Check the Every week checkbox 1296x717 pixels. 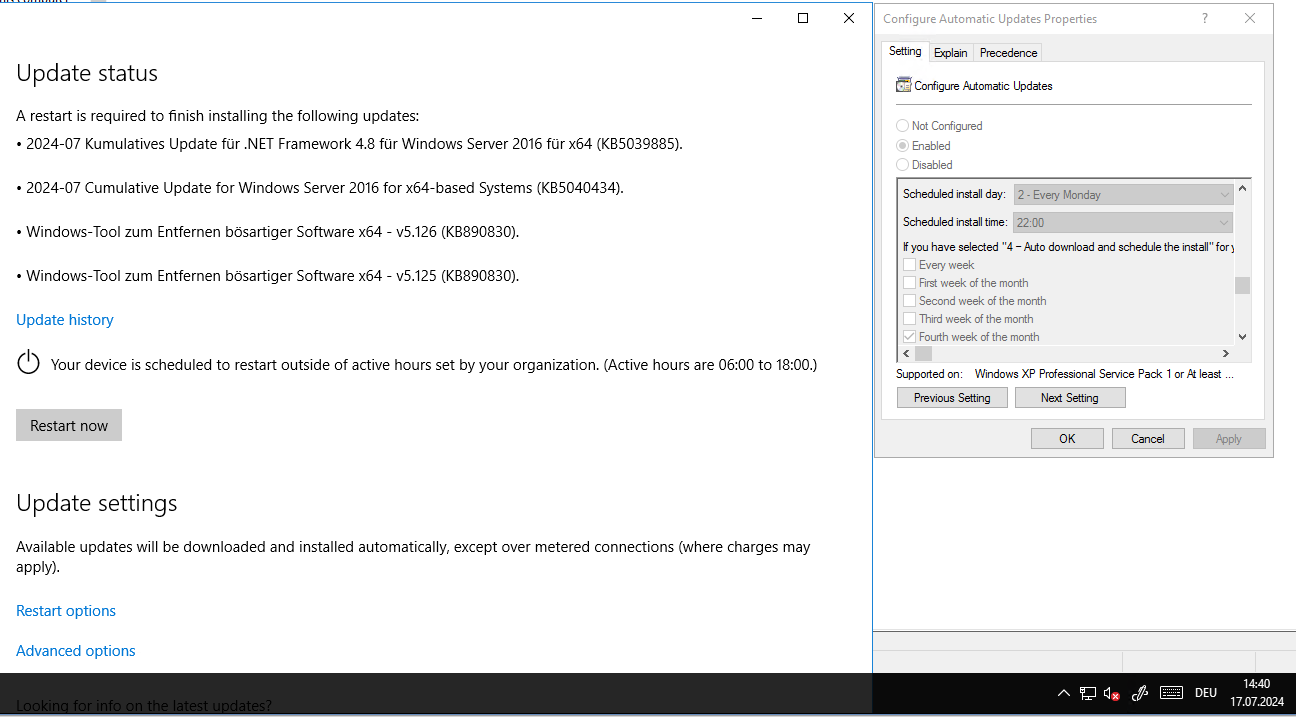coord(910,265)
